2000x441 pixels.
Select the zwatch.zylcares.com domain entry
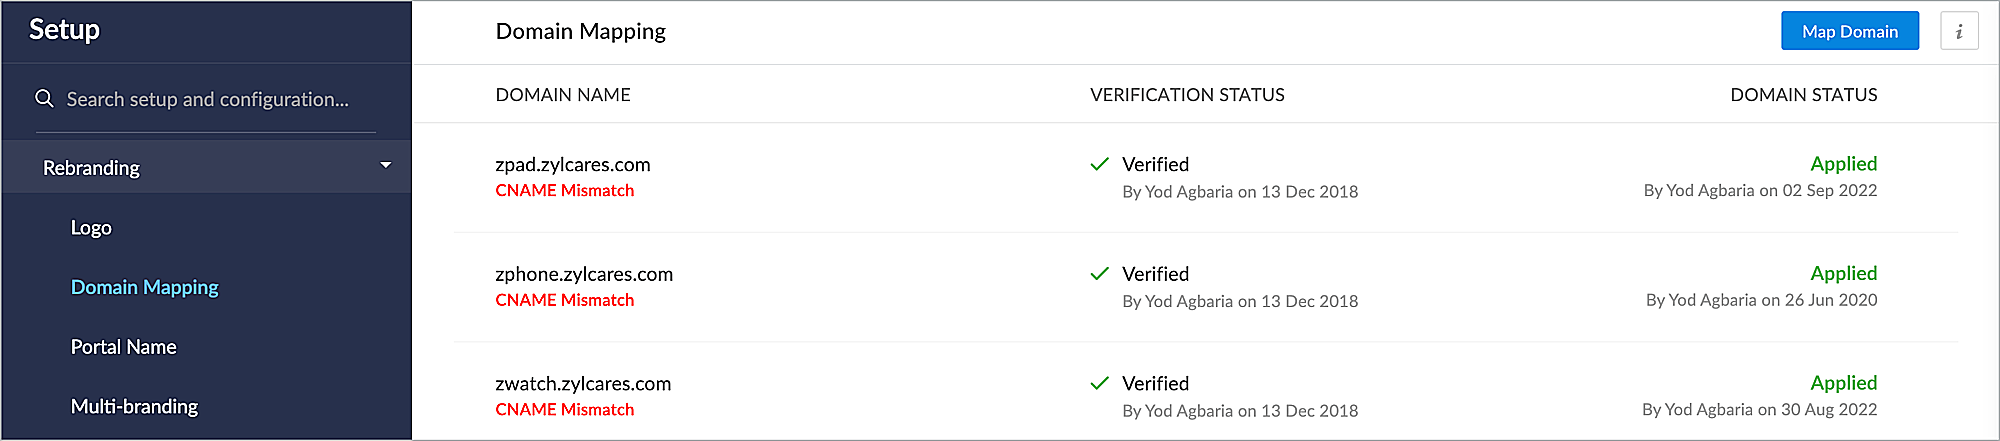583,384
